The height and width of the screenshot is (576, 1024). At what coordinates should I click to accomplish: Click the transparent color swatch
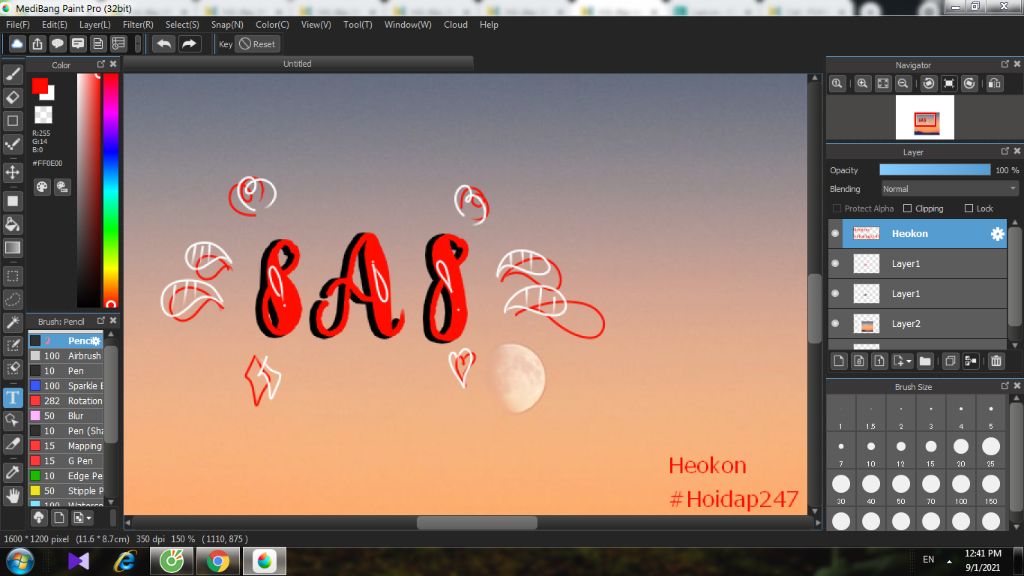coord(43,115)
